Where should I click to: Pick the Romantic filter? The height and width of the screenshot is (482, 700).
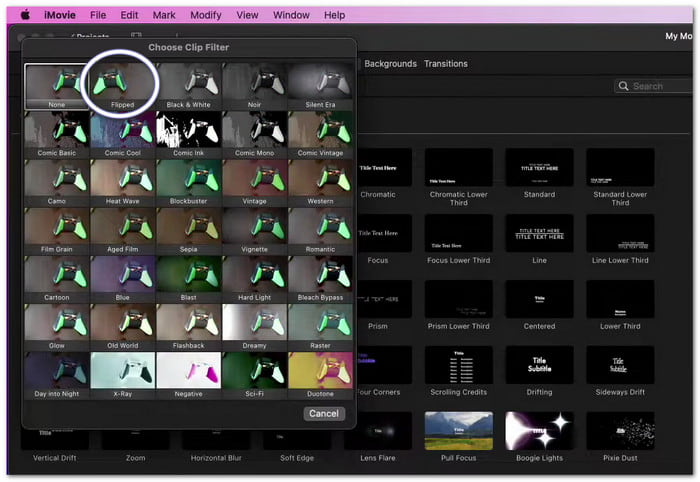click(x=320, y=231)
